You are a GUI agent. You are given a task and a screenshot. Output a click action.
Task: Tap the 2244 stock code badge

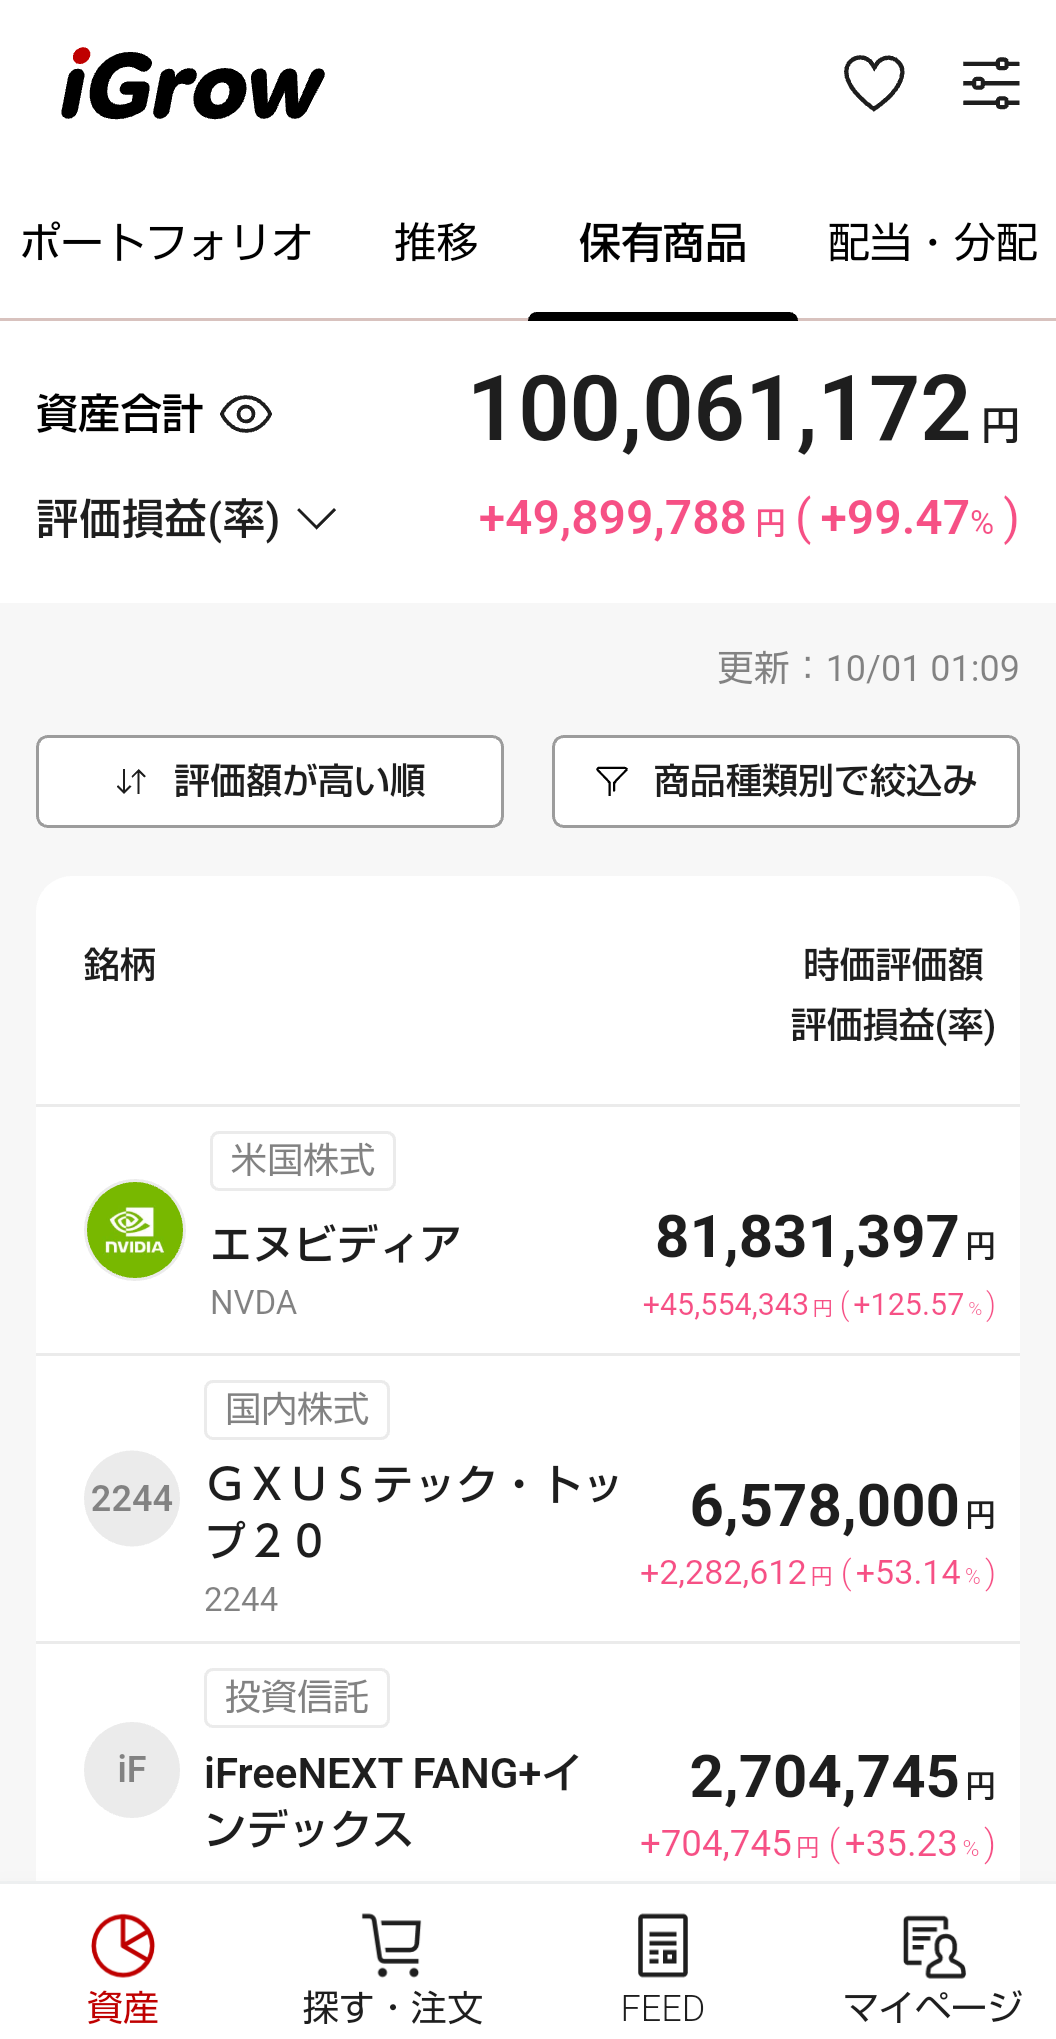pyautogui.click(x=132, y=1498)
